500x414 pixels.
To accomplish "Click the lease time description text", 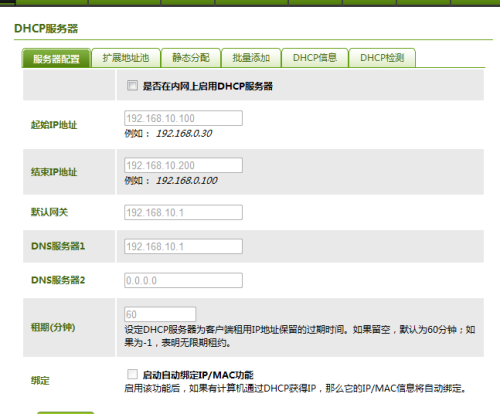I will [300, 336].
